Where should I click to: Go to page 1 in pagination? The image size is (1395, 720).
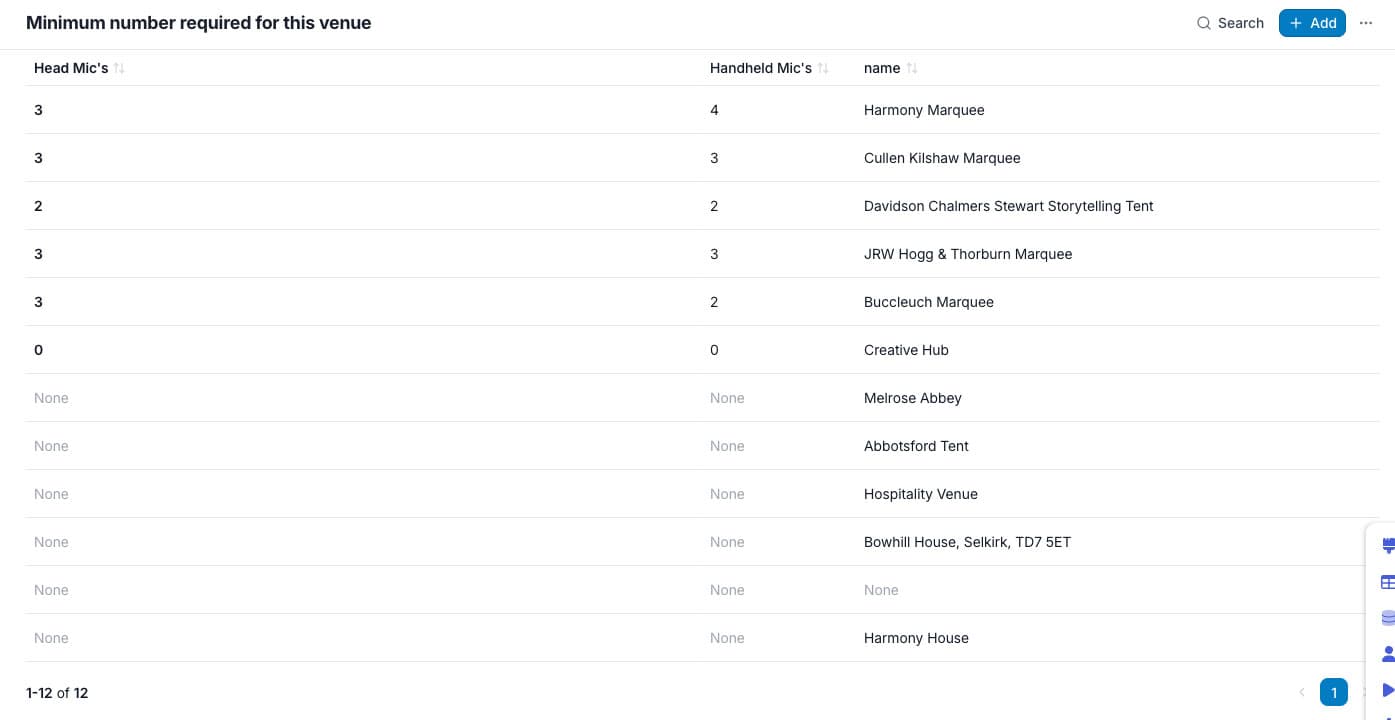(1333, 692)
